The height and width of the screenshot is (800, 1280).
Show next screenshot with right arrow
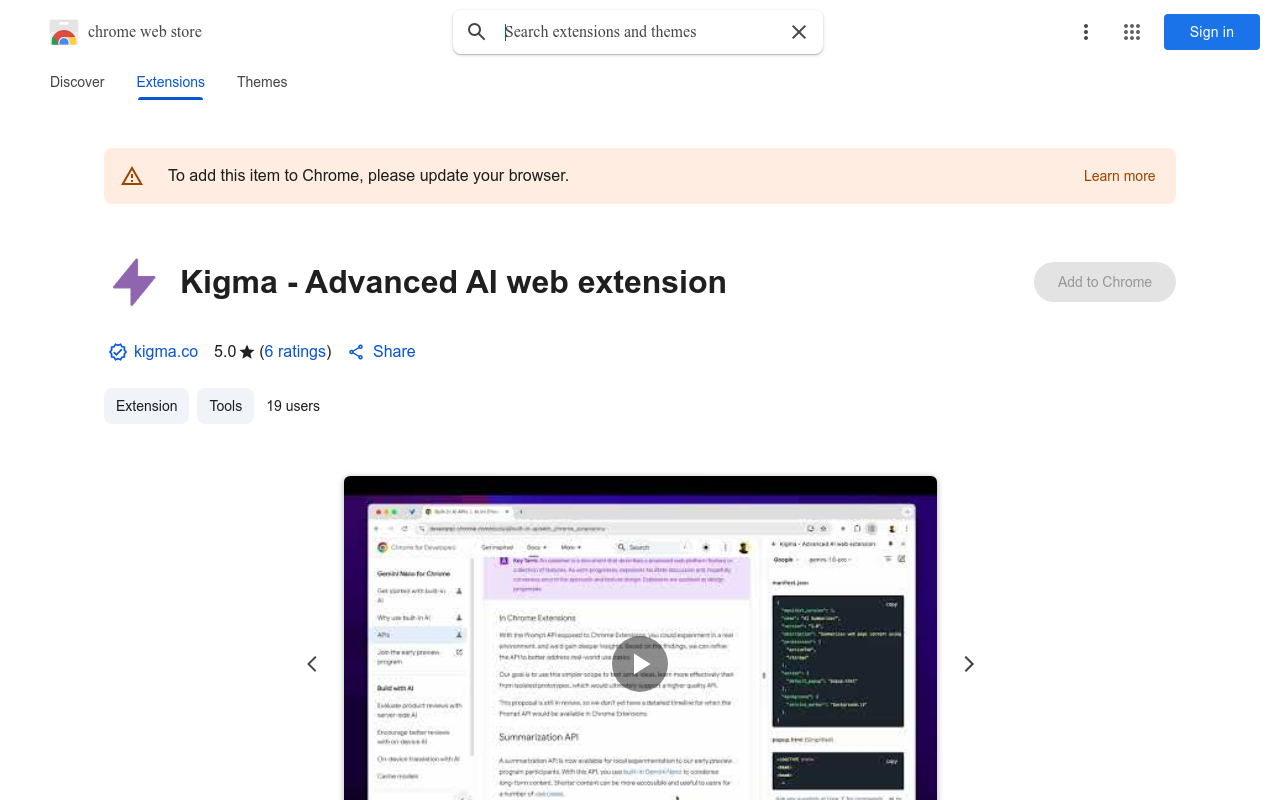click(968, 664)
